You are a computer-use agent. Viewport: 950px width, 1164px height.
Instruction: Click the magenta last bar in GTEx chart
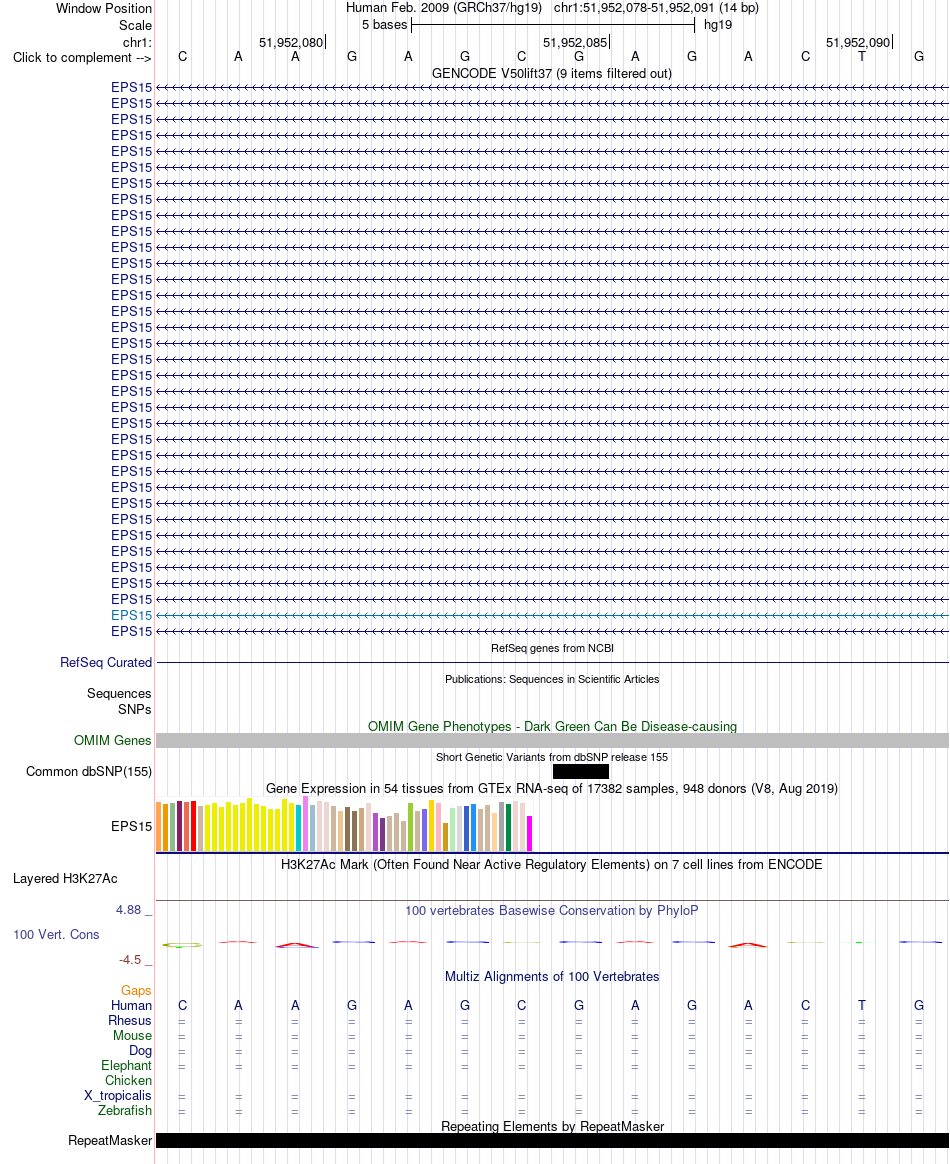pyautogui.click(x=530, y=833)
